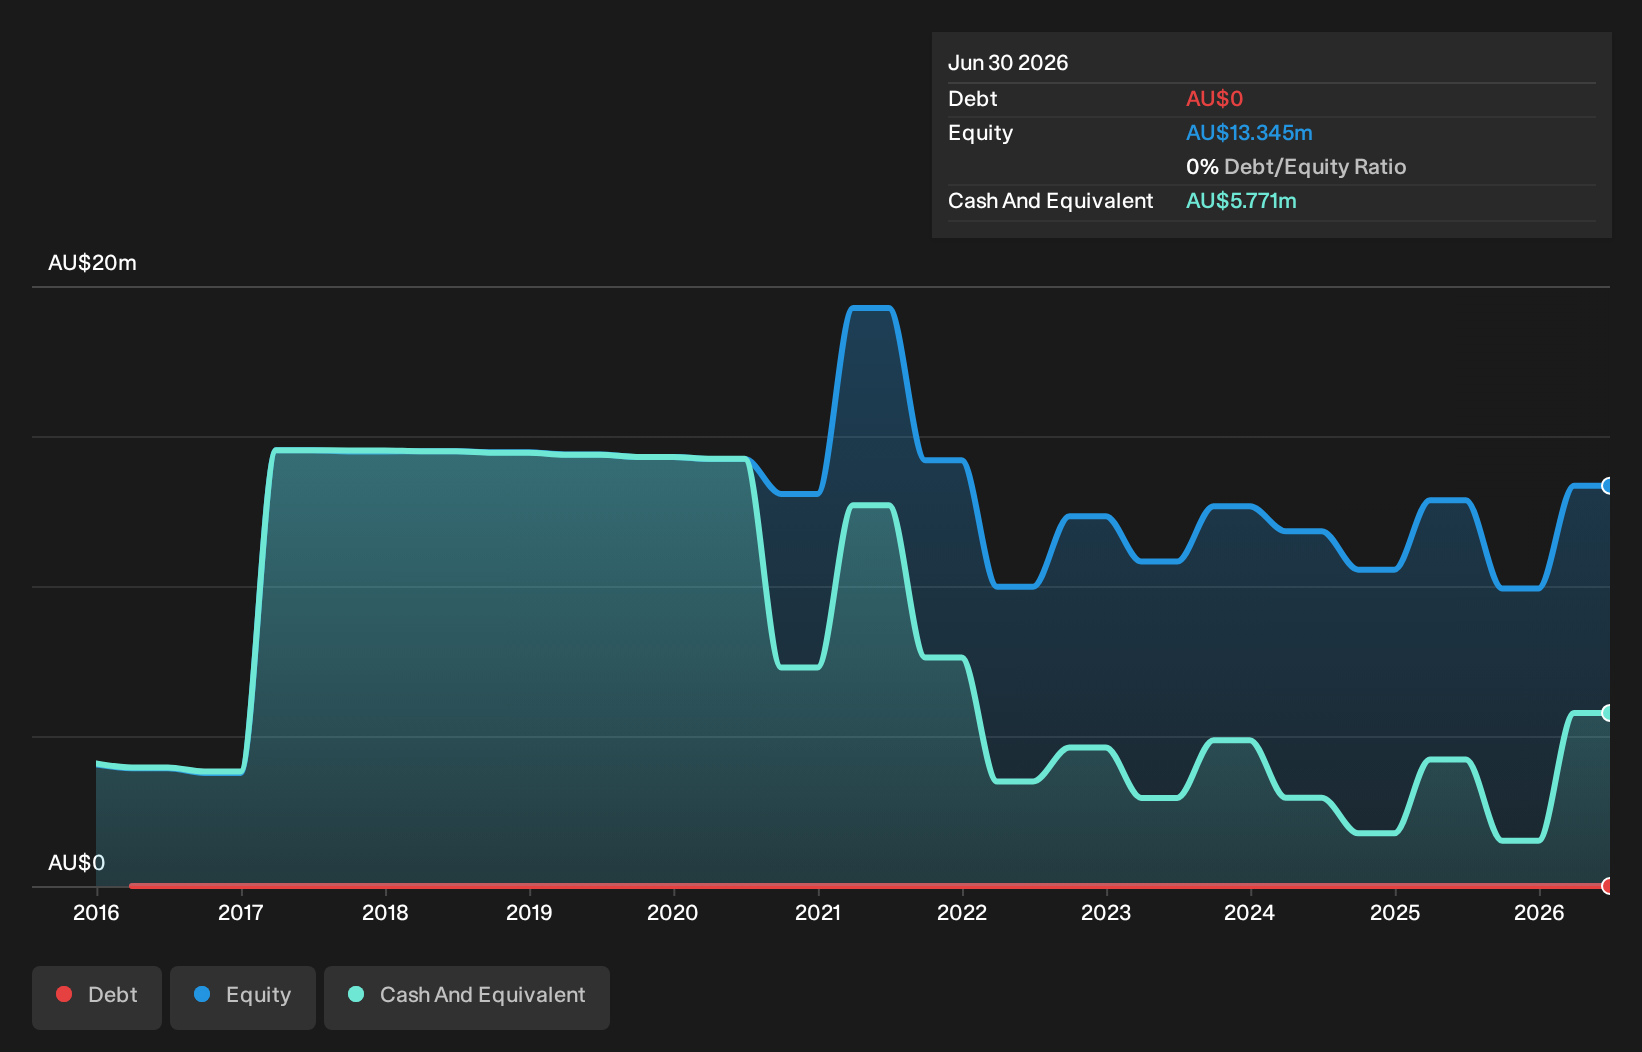This screenshot has width=1642, height=1052.
Task: Click the red Debt endpoint marker
Action: point(1608,886)
